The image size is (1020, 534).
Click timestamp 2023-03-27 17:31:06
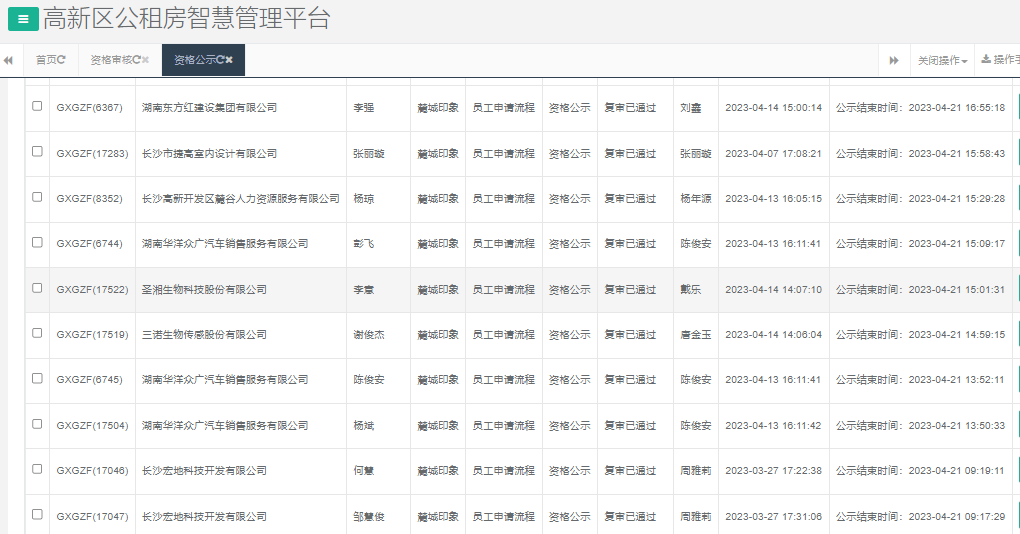click(773, 516)
